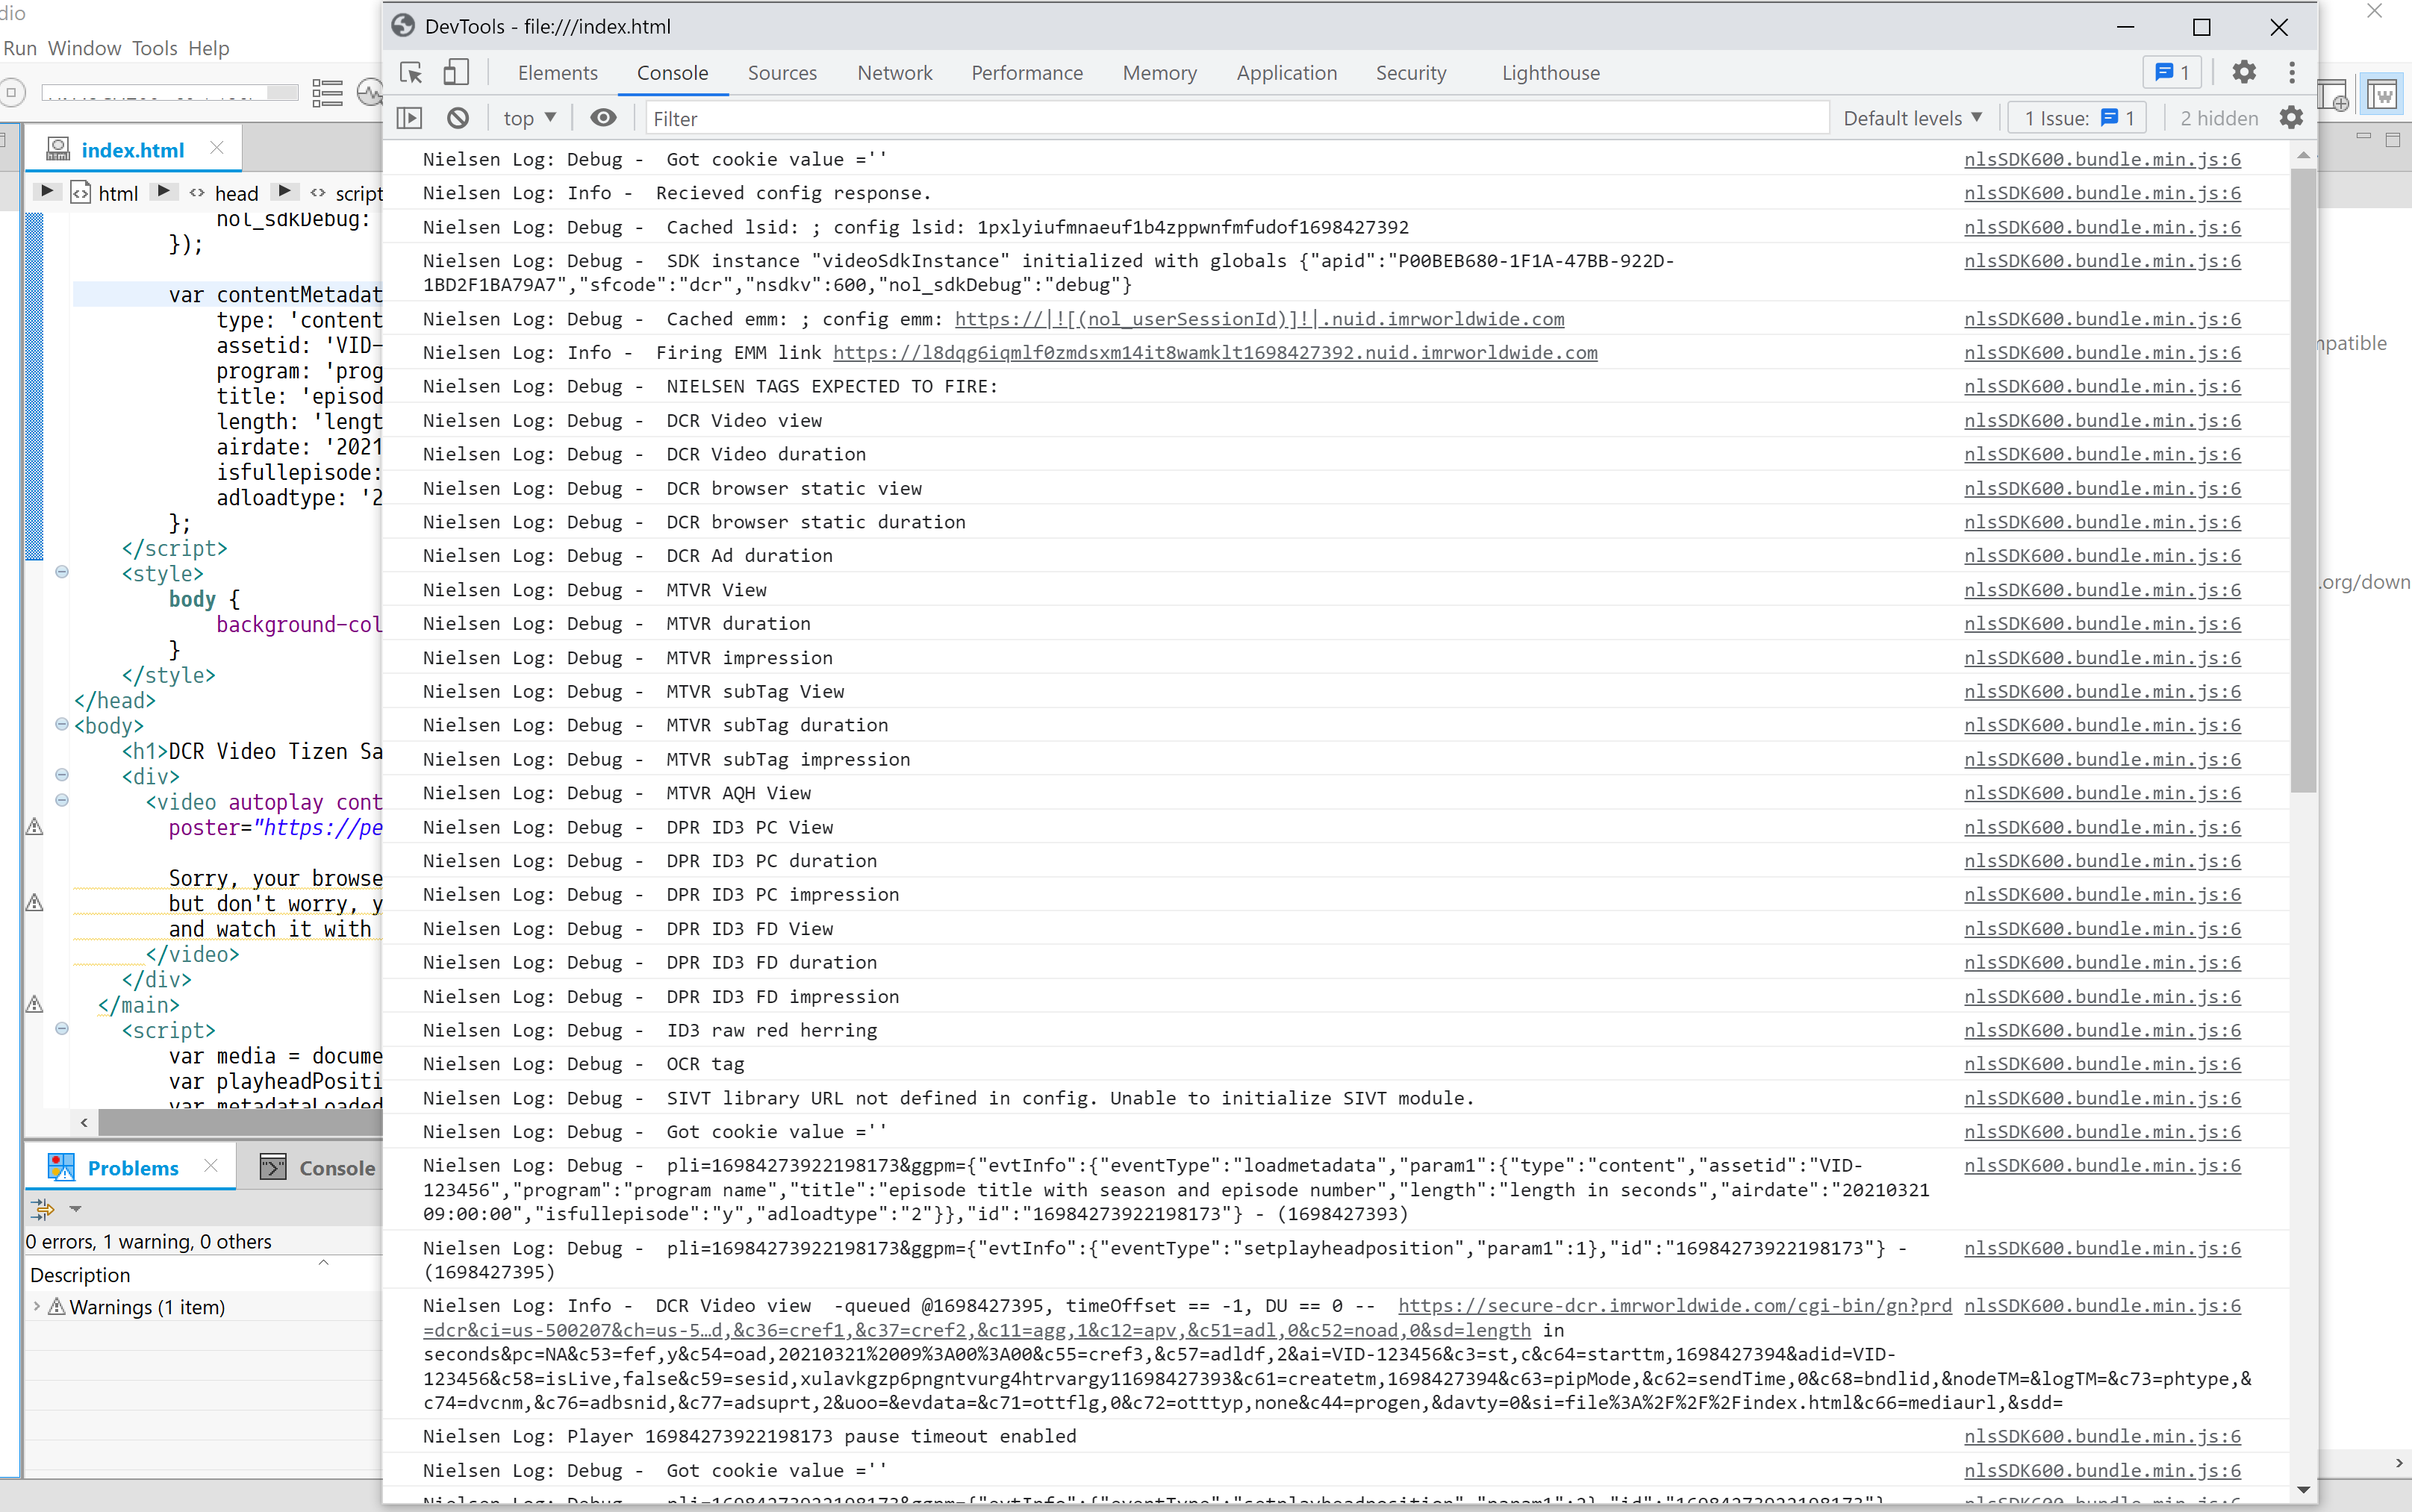
Task: Click the Description column header
Action: point(80,1275)
